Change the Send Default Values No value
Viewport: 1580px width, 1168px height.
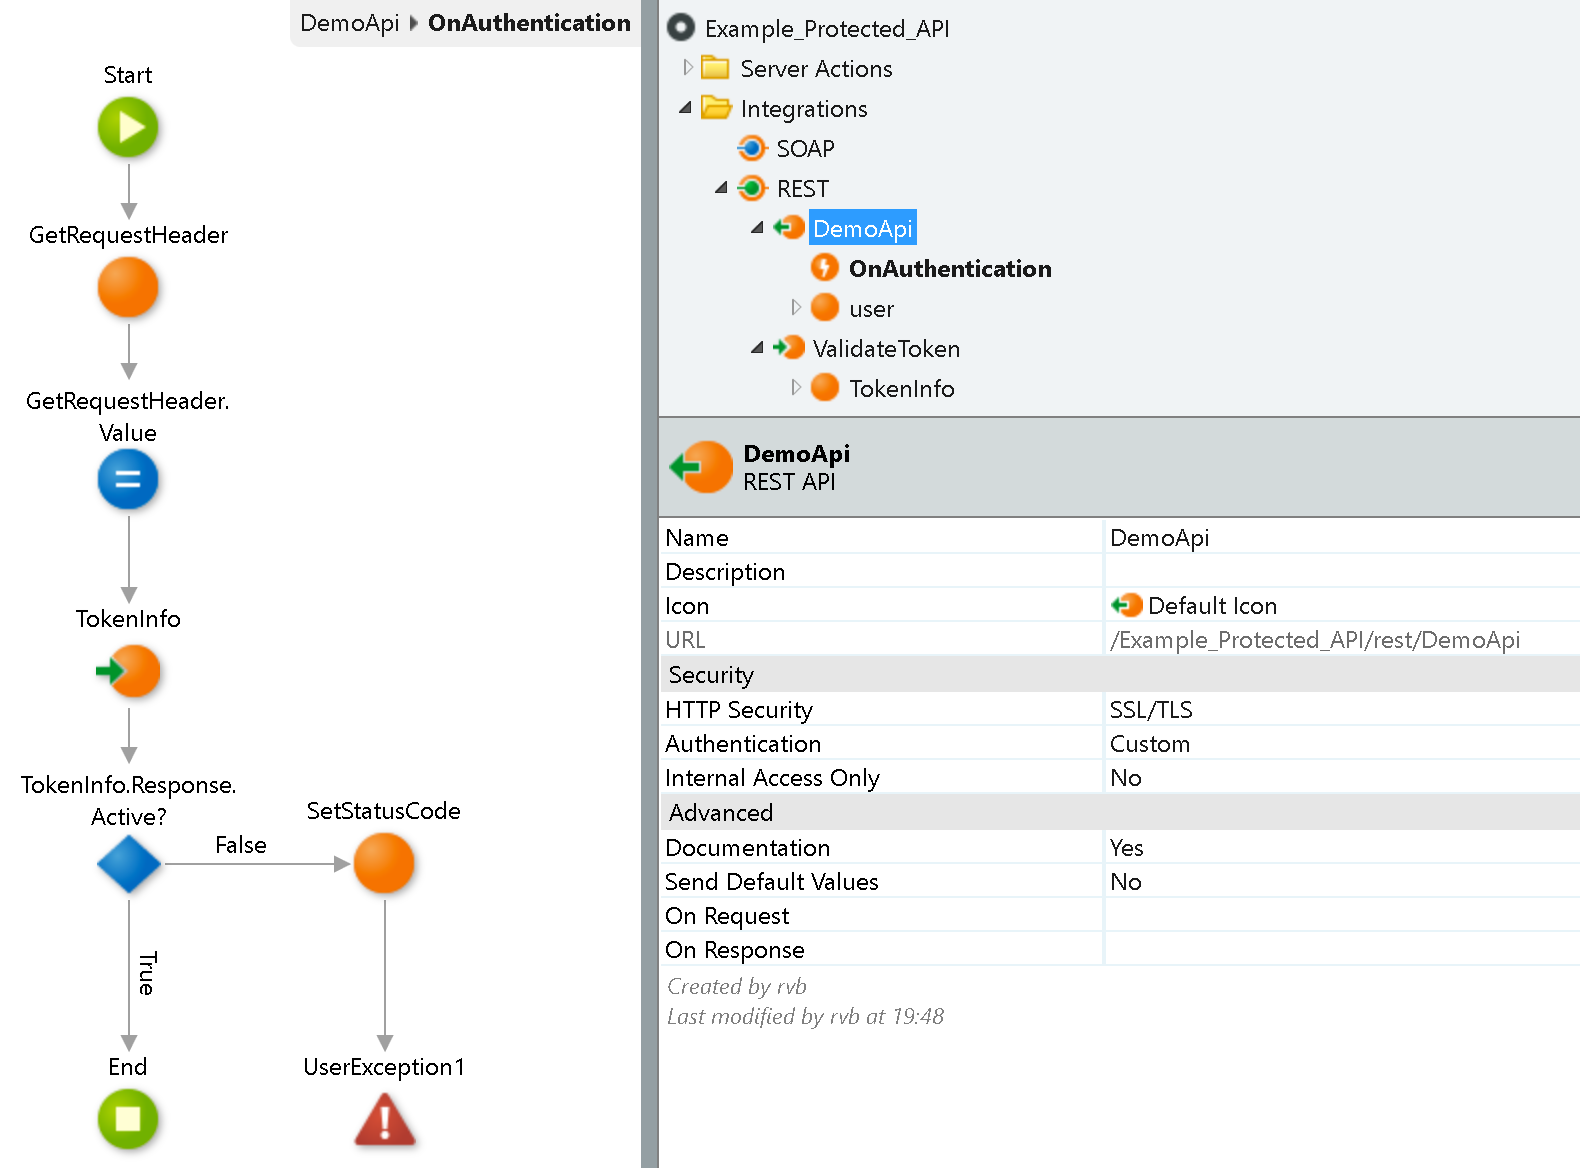1342,881
